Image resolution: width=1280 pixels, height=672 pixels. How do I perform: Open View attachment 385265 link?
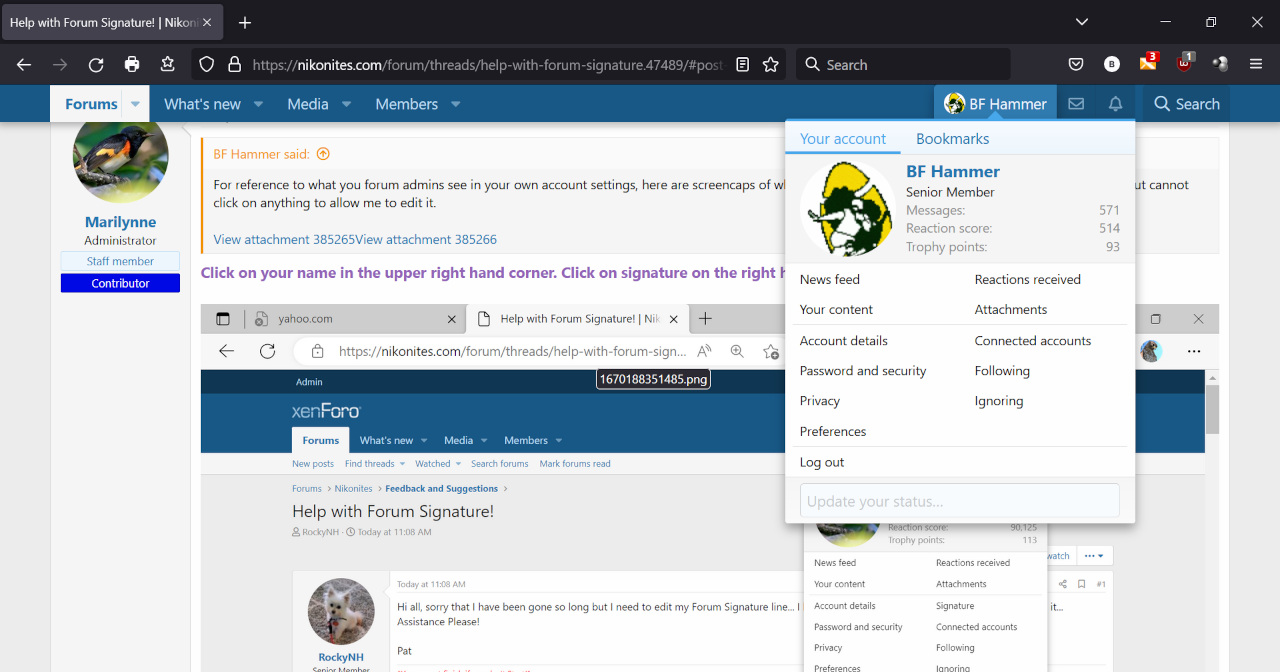[284, 240]
